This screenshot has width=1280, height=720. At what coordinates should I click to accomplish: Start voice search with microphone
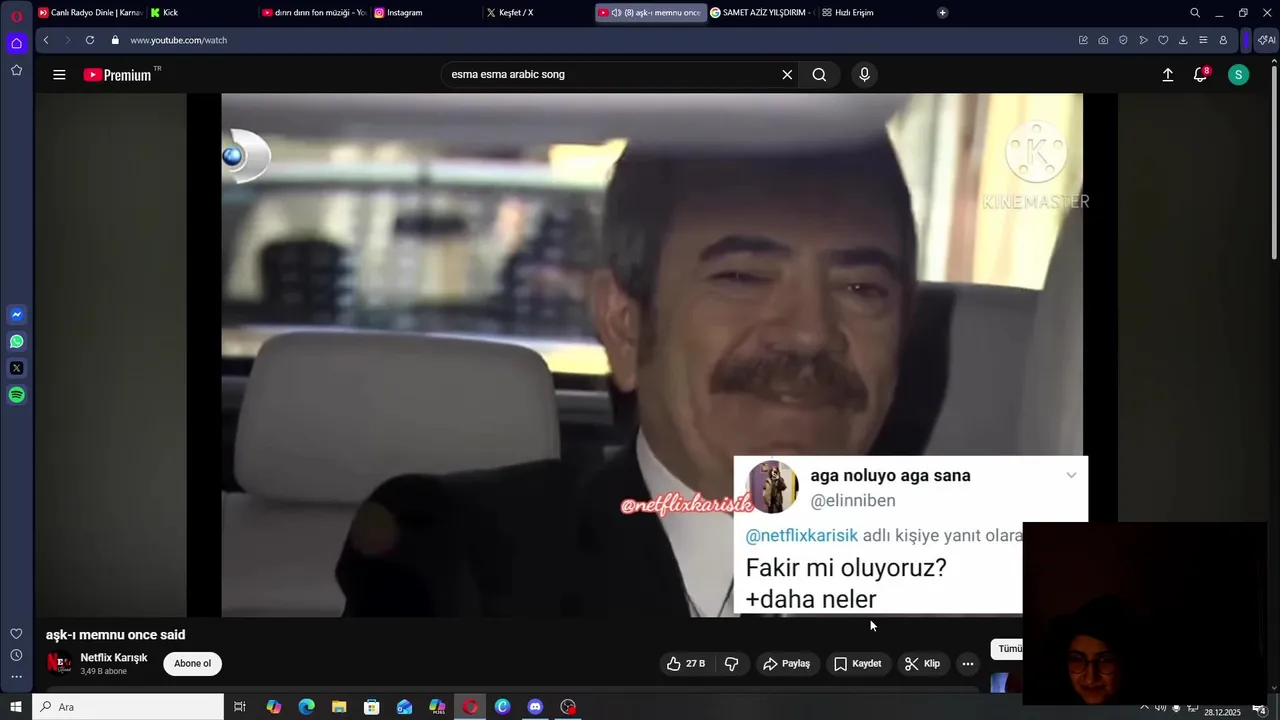click(865, 75)
